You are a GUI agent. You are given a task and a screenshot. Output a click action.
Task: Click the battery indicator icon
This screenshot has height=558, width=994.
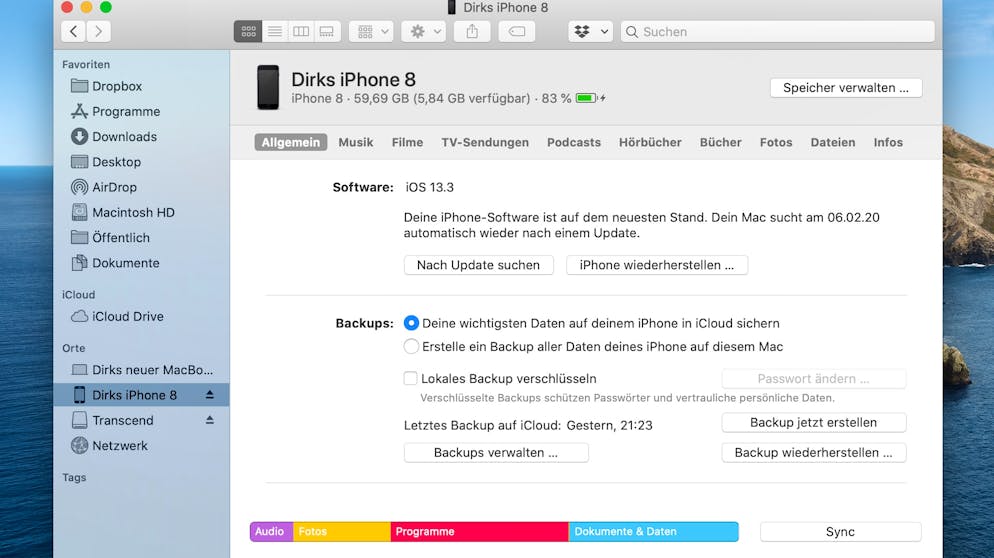[586, 98]
